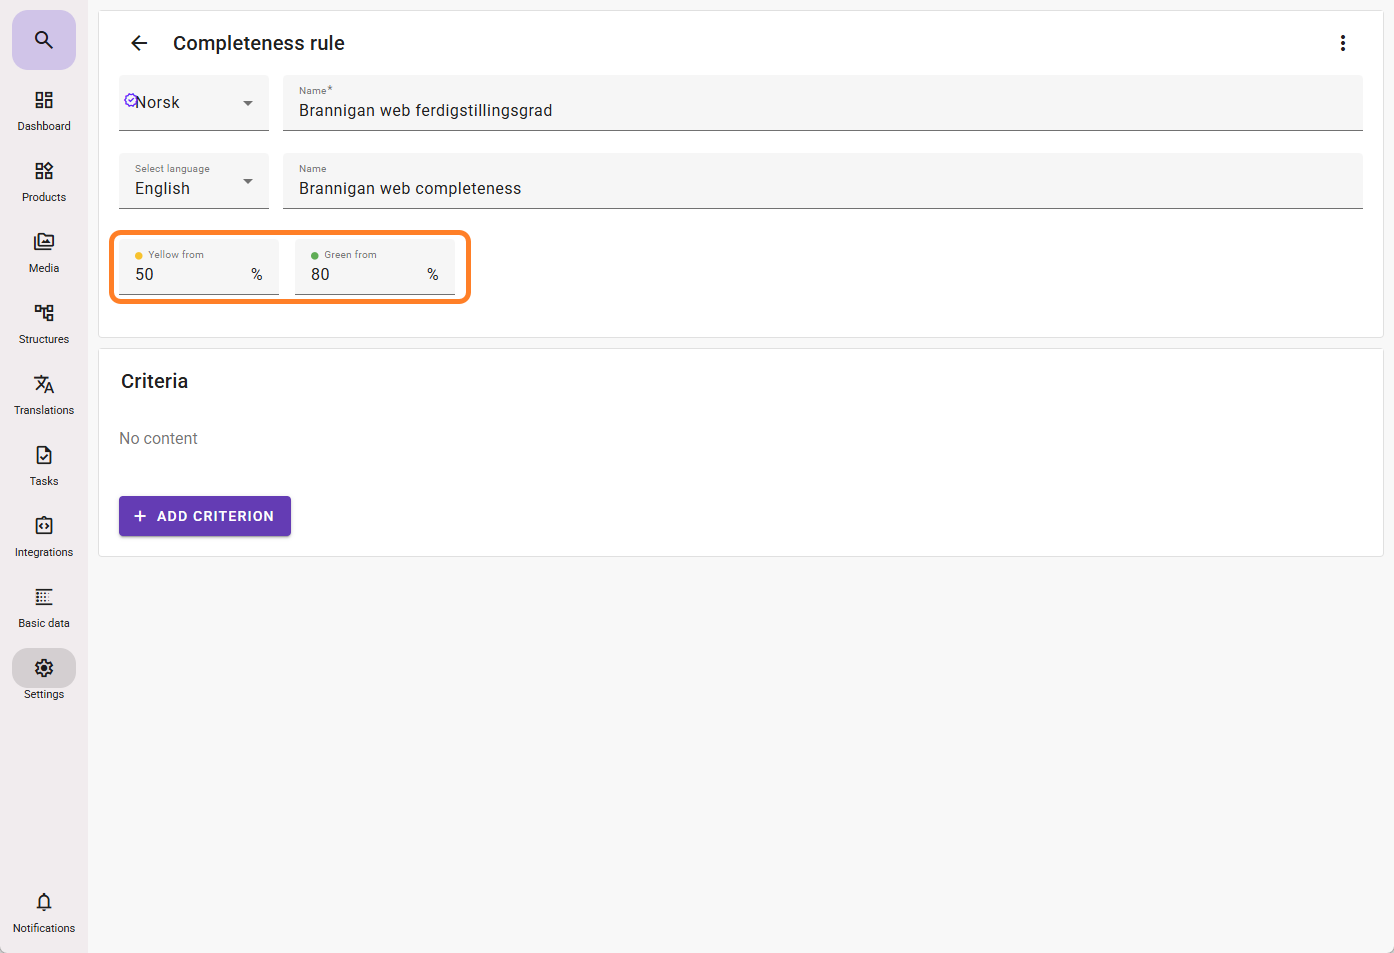This screenshot has width=1394, height=953.
Task: Click the search icon in sidebar
Action: coord(43,40)
